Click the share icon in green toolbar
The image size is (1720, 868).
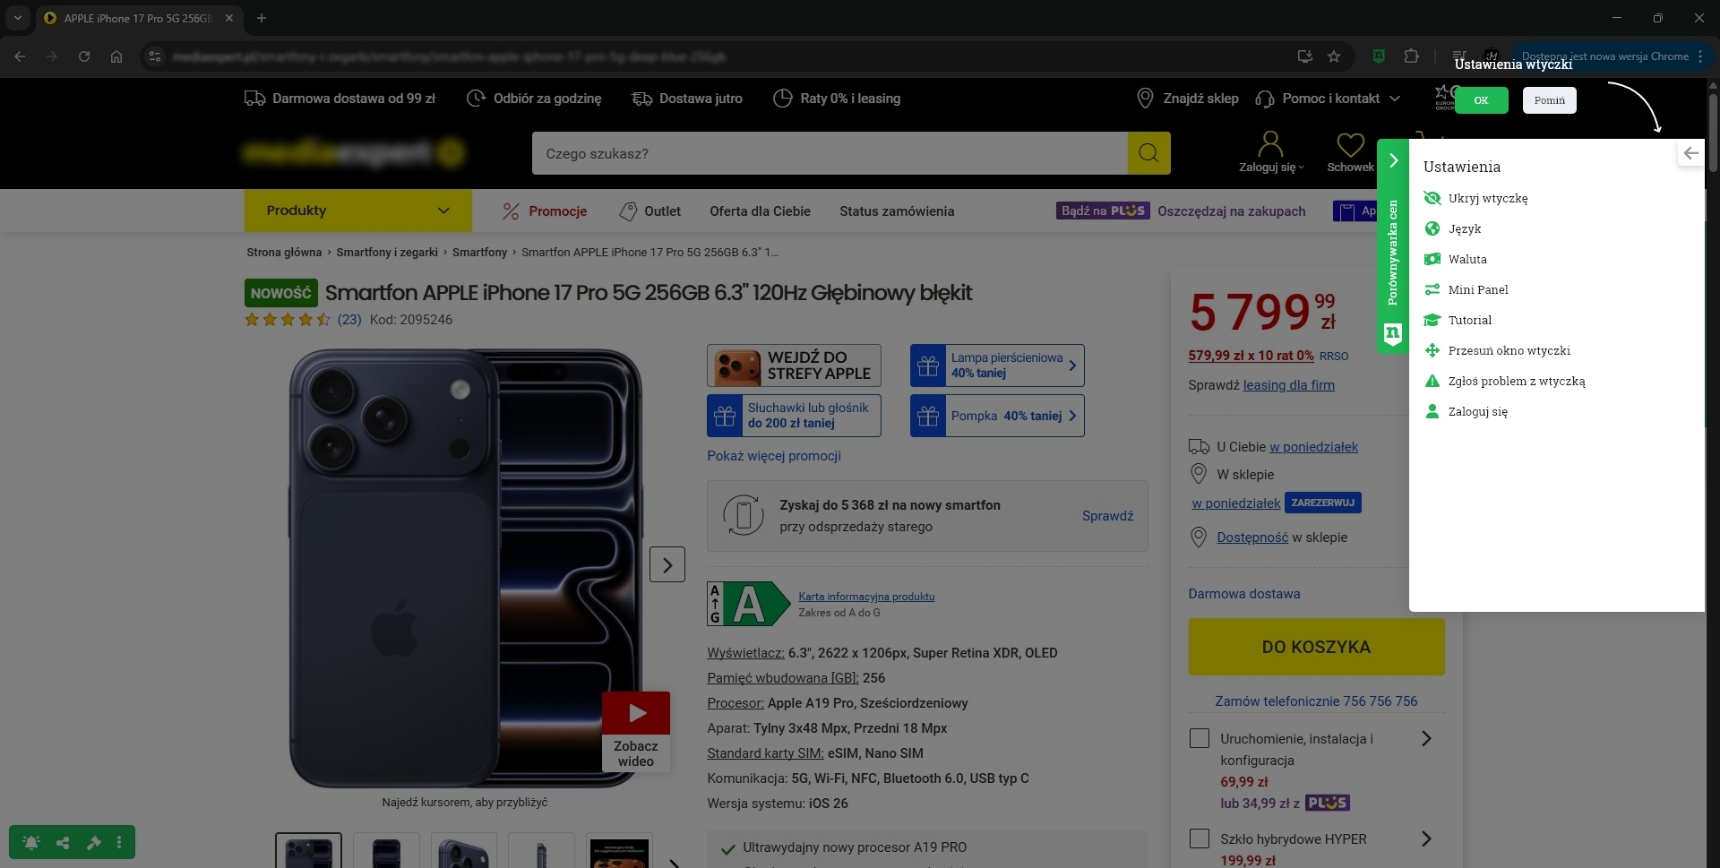point(63,842)
